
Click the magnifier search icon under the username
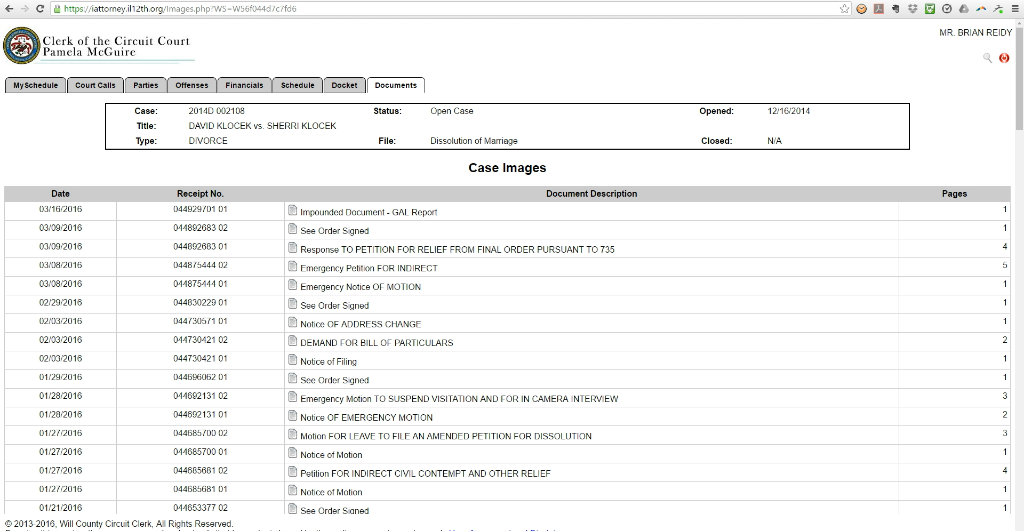[988, 58]
